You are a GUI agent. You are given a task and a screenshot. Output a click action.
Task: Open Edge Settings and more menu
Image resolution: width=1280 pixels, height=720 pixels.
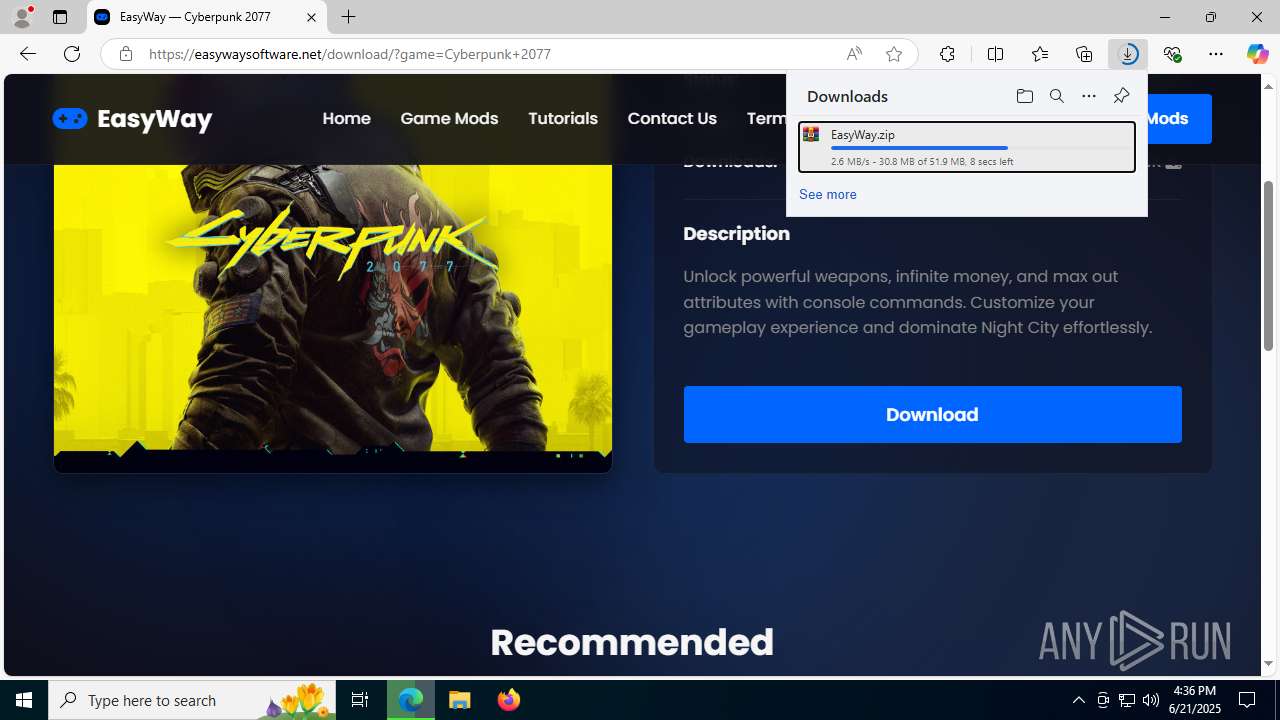tap(1216, 54)
